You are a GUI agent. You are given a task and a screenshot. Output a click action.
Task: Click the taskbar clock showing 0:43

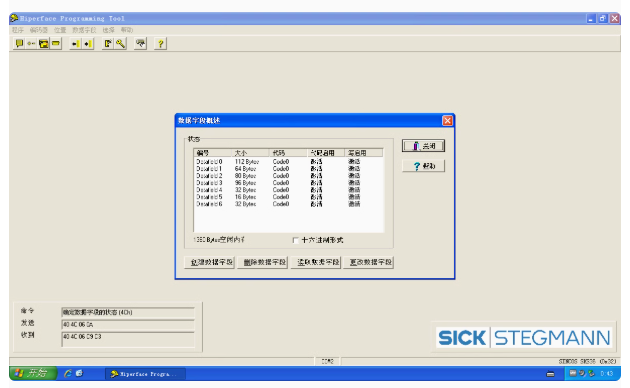(607, 374)
